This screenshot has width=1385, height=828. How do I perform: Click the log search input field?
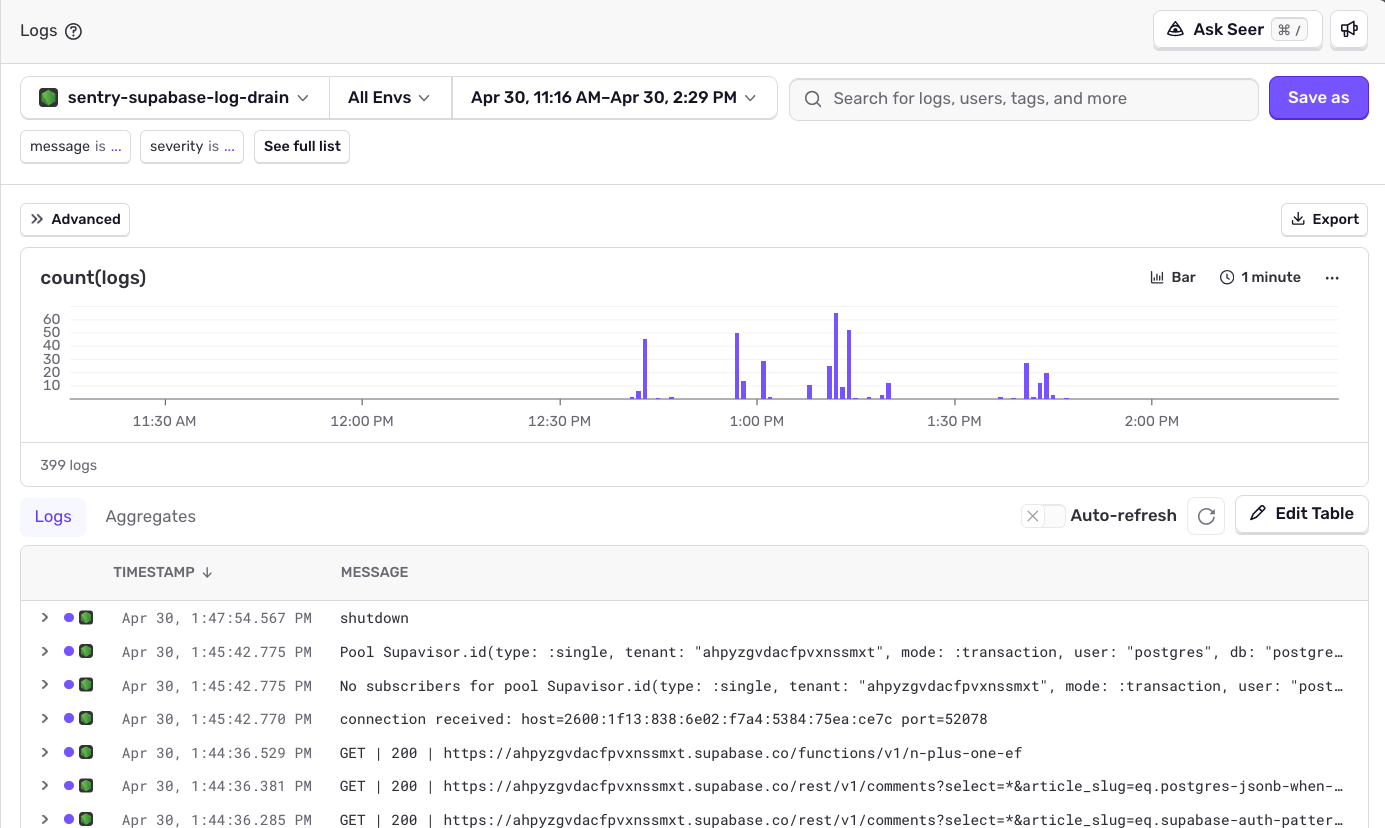pyautogui.click(x=1024, y=99)
